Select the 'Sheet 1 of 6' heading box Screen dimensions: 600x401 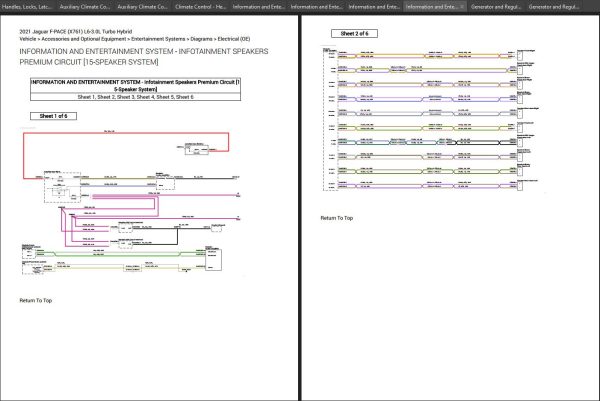(x=53, y=116)
